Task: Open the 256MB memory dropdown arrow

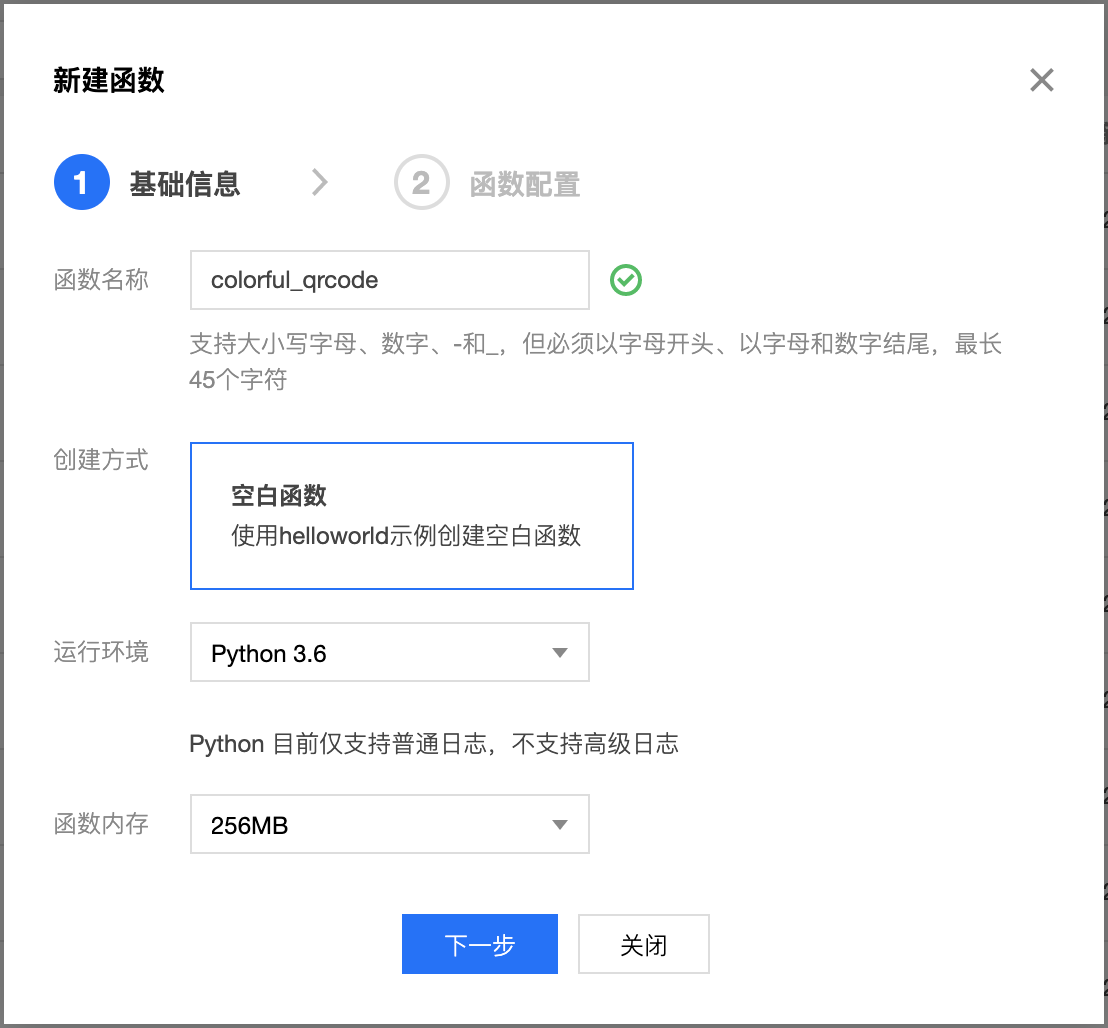Action: (x=560, y=824)
